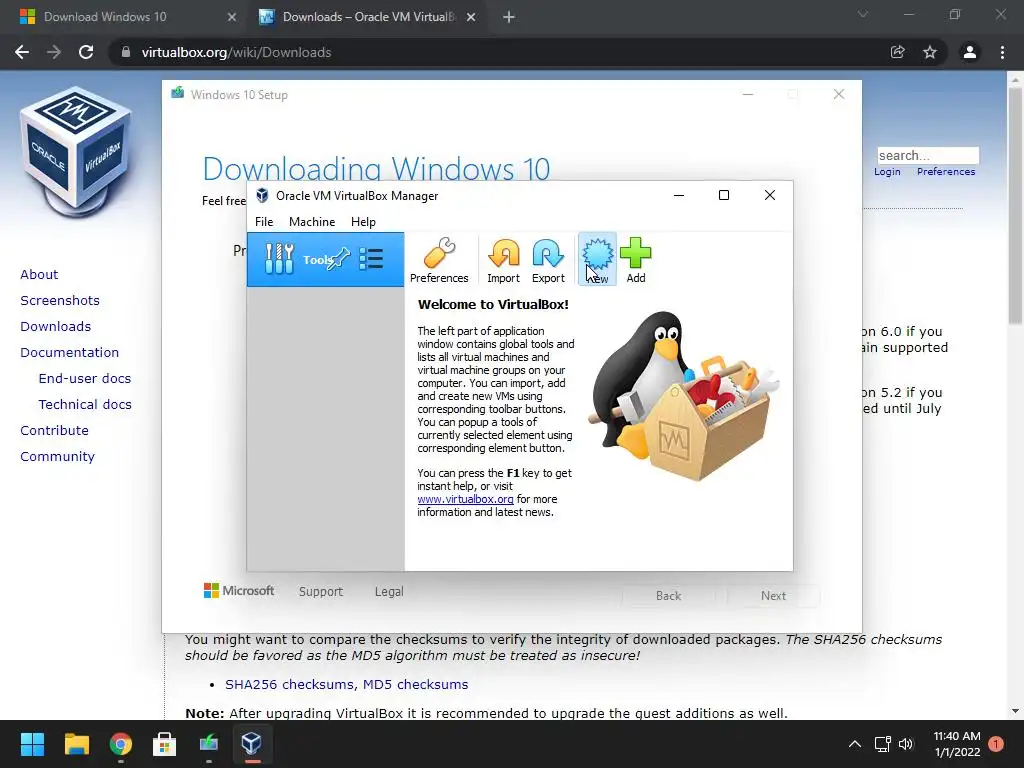Reload the current page
1024x768 pixels.
click(x=86, y=52)
